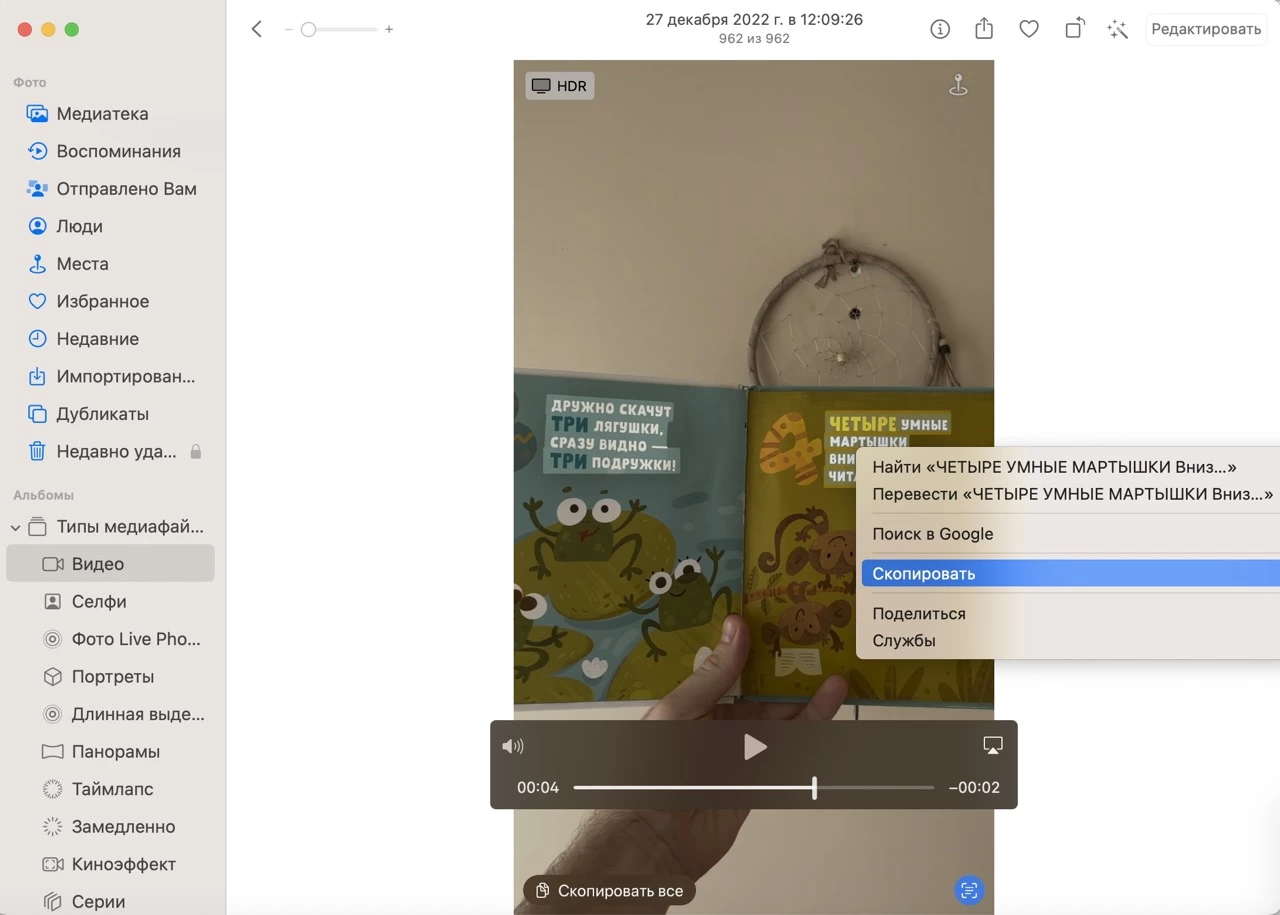Select Таймлапс media type
The image size is (1280, 915).
coord(111,789)
